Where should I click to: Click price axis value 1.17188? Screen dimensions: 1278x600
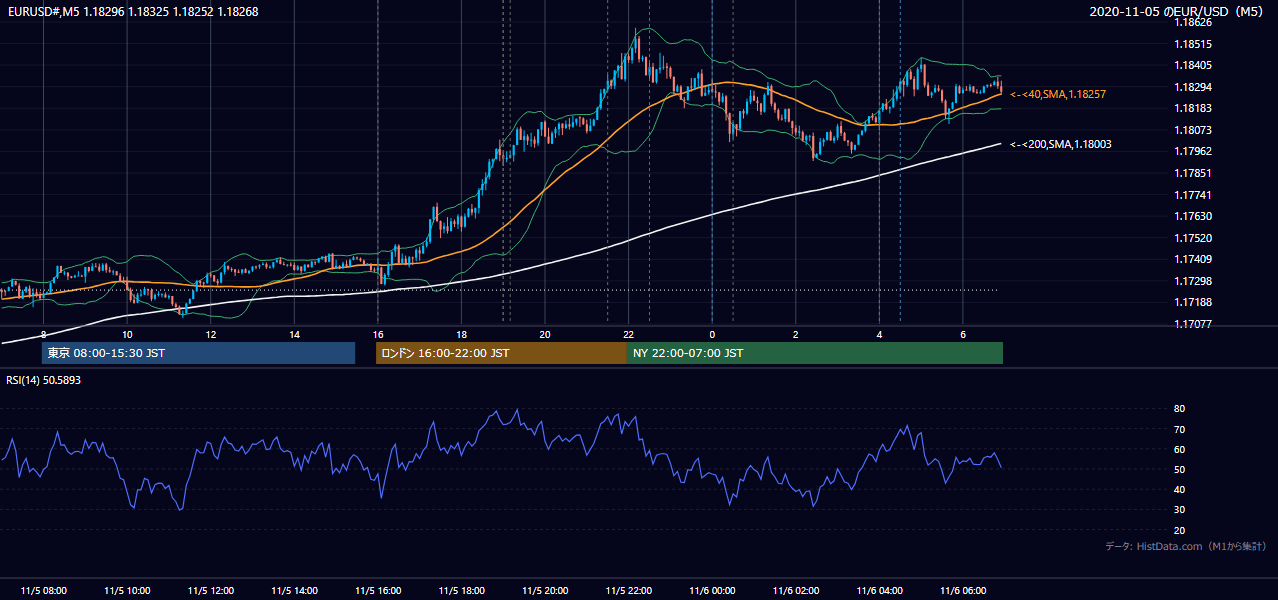point(1193,302)
